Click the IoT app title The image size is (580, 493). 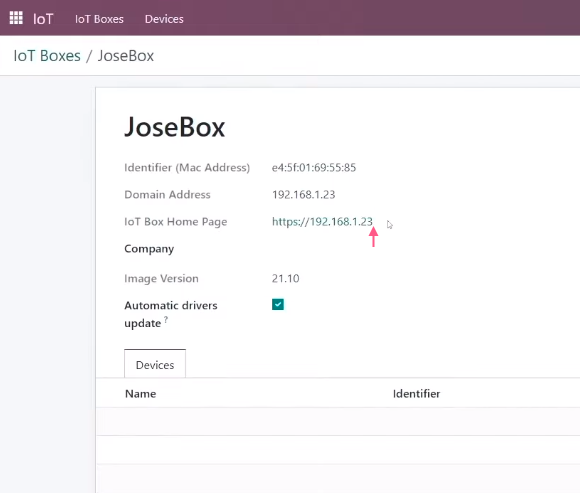point(43,19)
